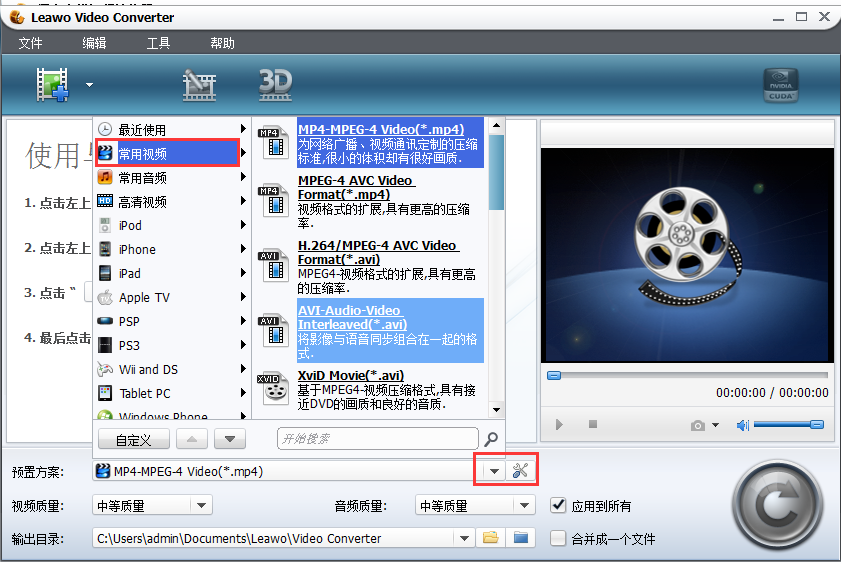Expand the 预置方案 profile dropdown arrow

(x=494, y=471)
